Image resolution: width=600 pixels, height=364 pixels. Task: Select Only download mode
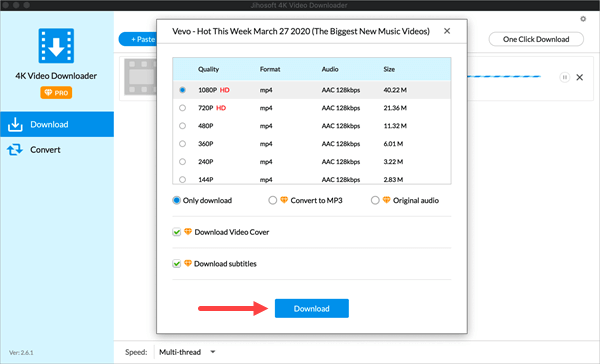point(176,200)
